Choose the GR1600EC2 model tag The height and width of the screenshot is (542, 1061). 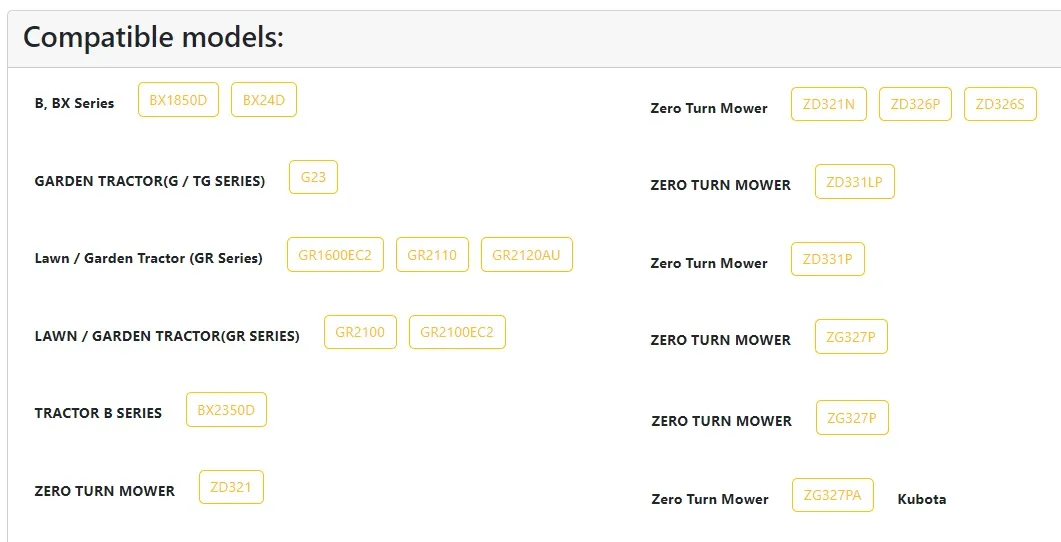click(335, 255)
